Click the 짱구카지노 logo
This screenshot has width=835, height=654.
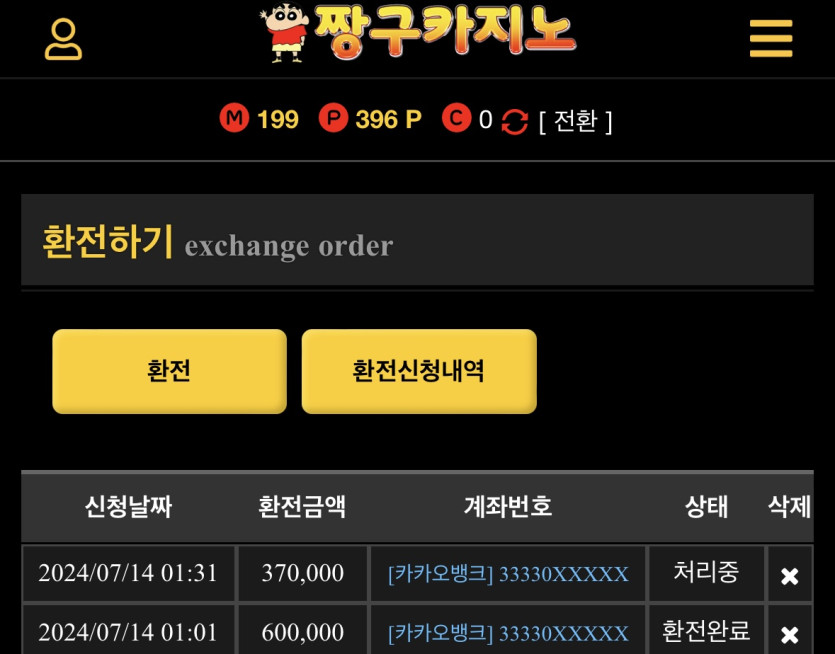[418, 32]
